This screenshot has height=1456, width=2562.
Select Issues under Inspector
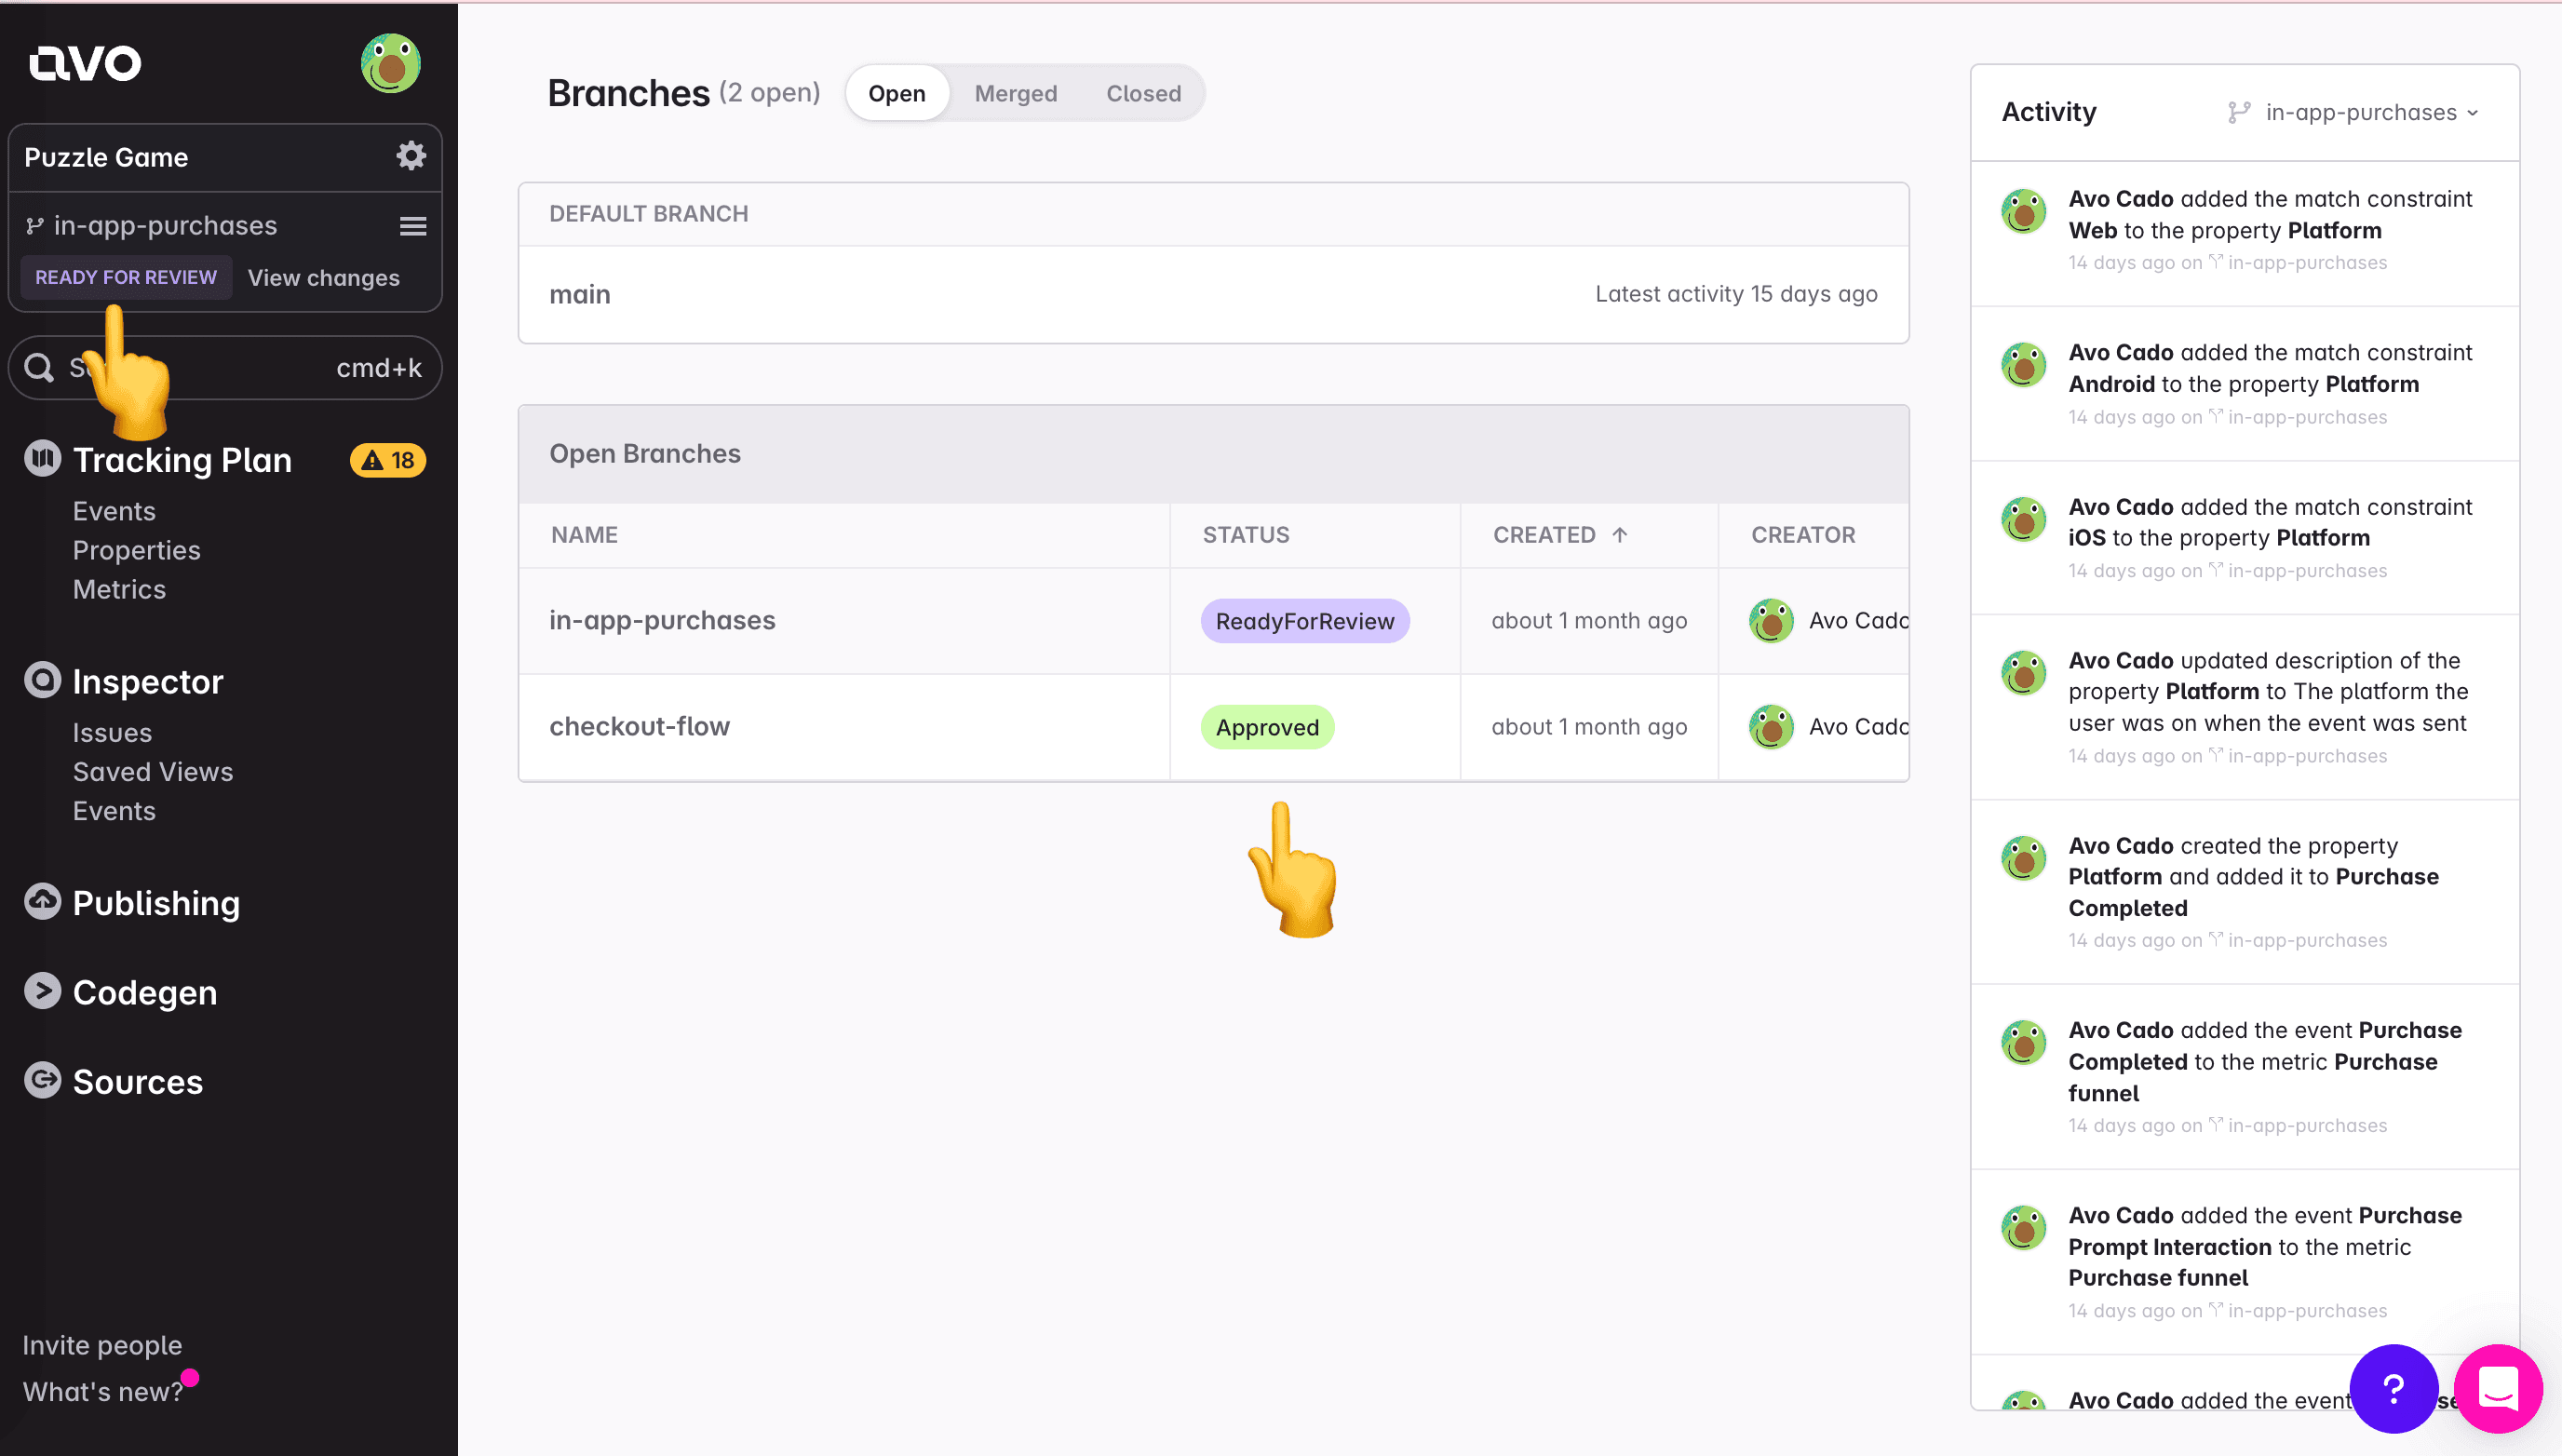click(111, 733)
